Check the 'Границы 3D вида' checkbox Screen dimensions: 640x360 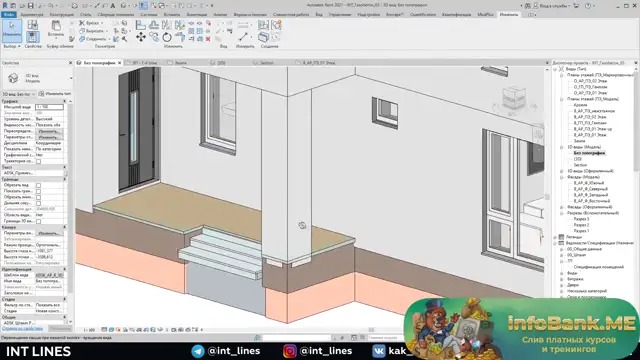[x=38, y=221]
